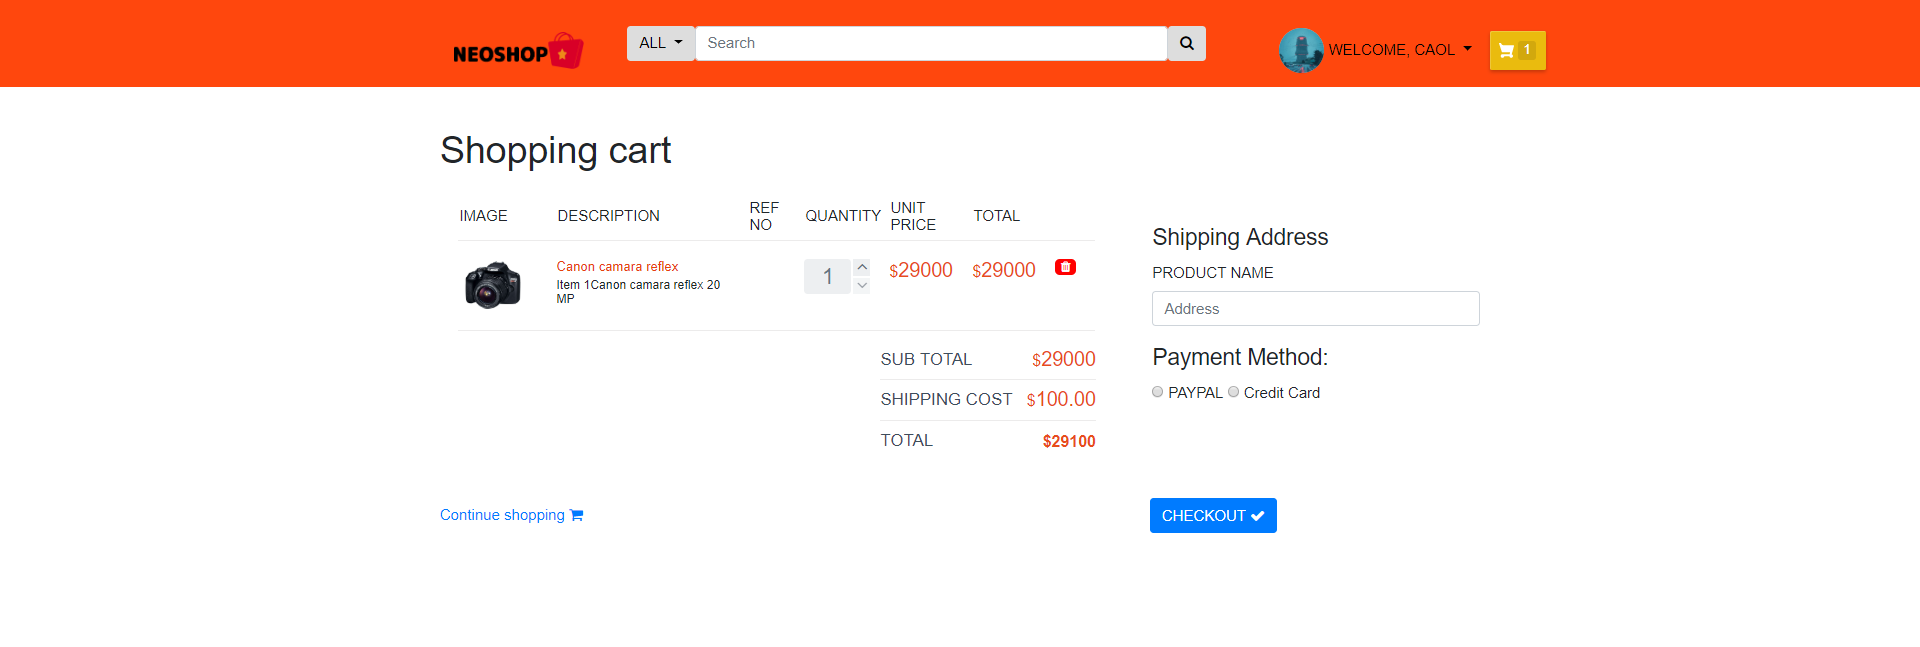Image resolution: width=1920 pixels, height=647 pixels.
Task: Click the Item 1Canon camara reflex 20 MP text
Action: pyautogui.click(x=638, y=292)
